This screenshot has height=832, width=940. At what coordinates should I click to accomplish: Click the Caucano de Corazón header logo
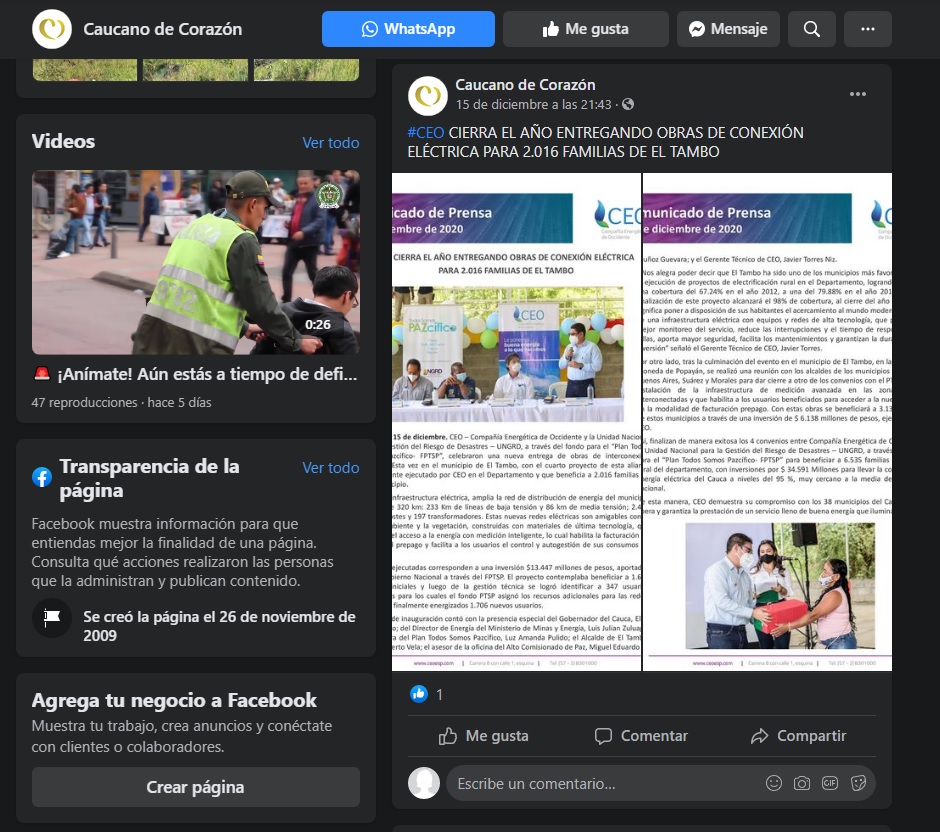[52, 29]
